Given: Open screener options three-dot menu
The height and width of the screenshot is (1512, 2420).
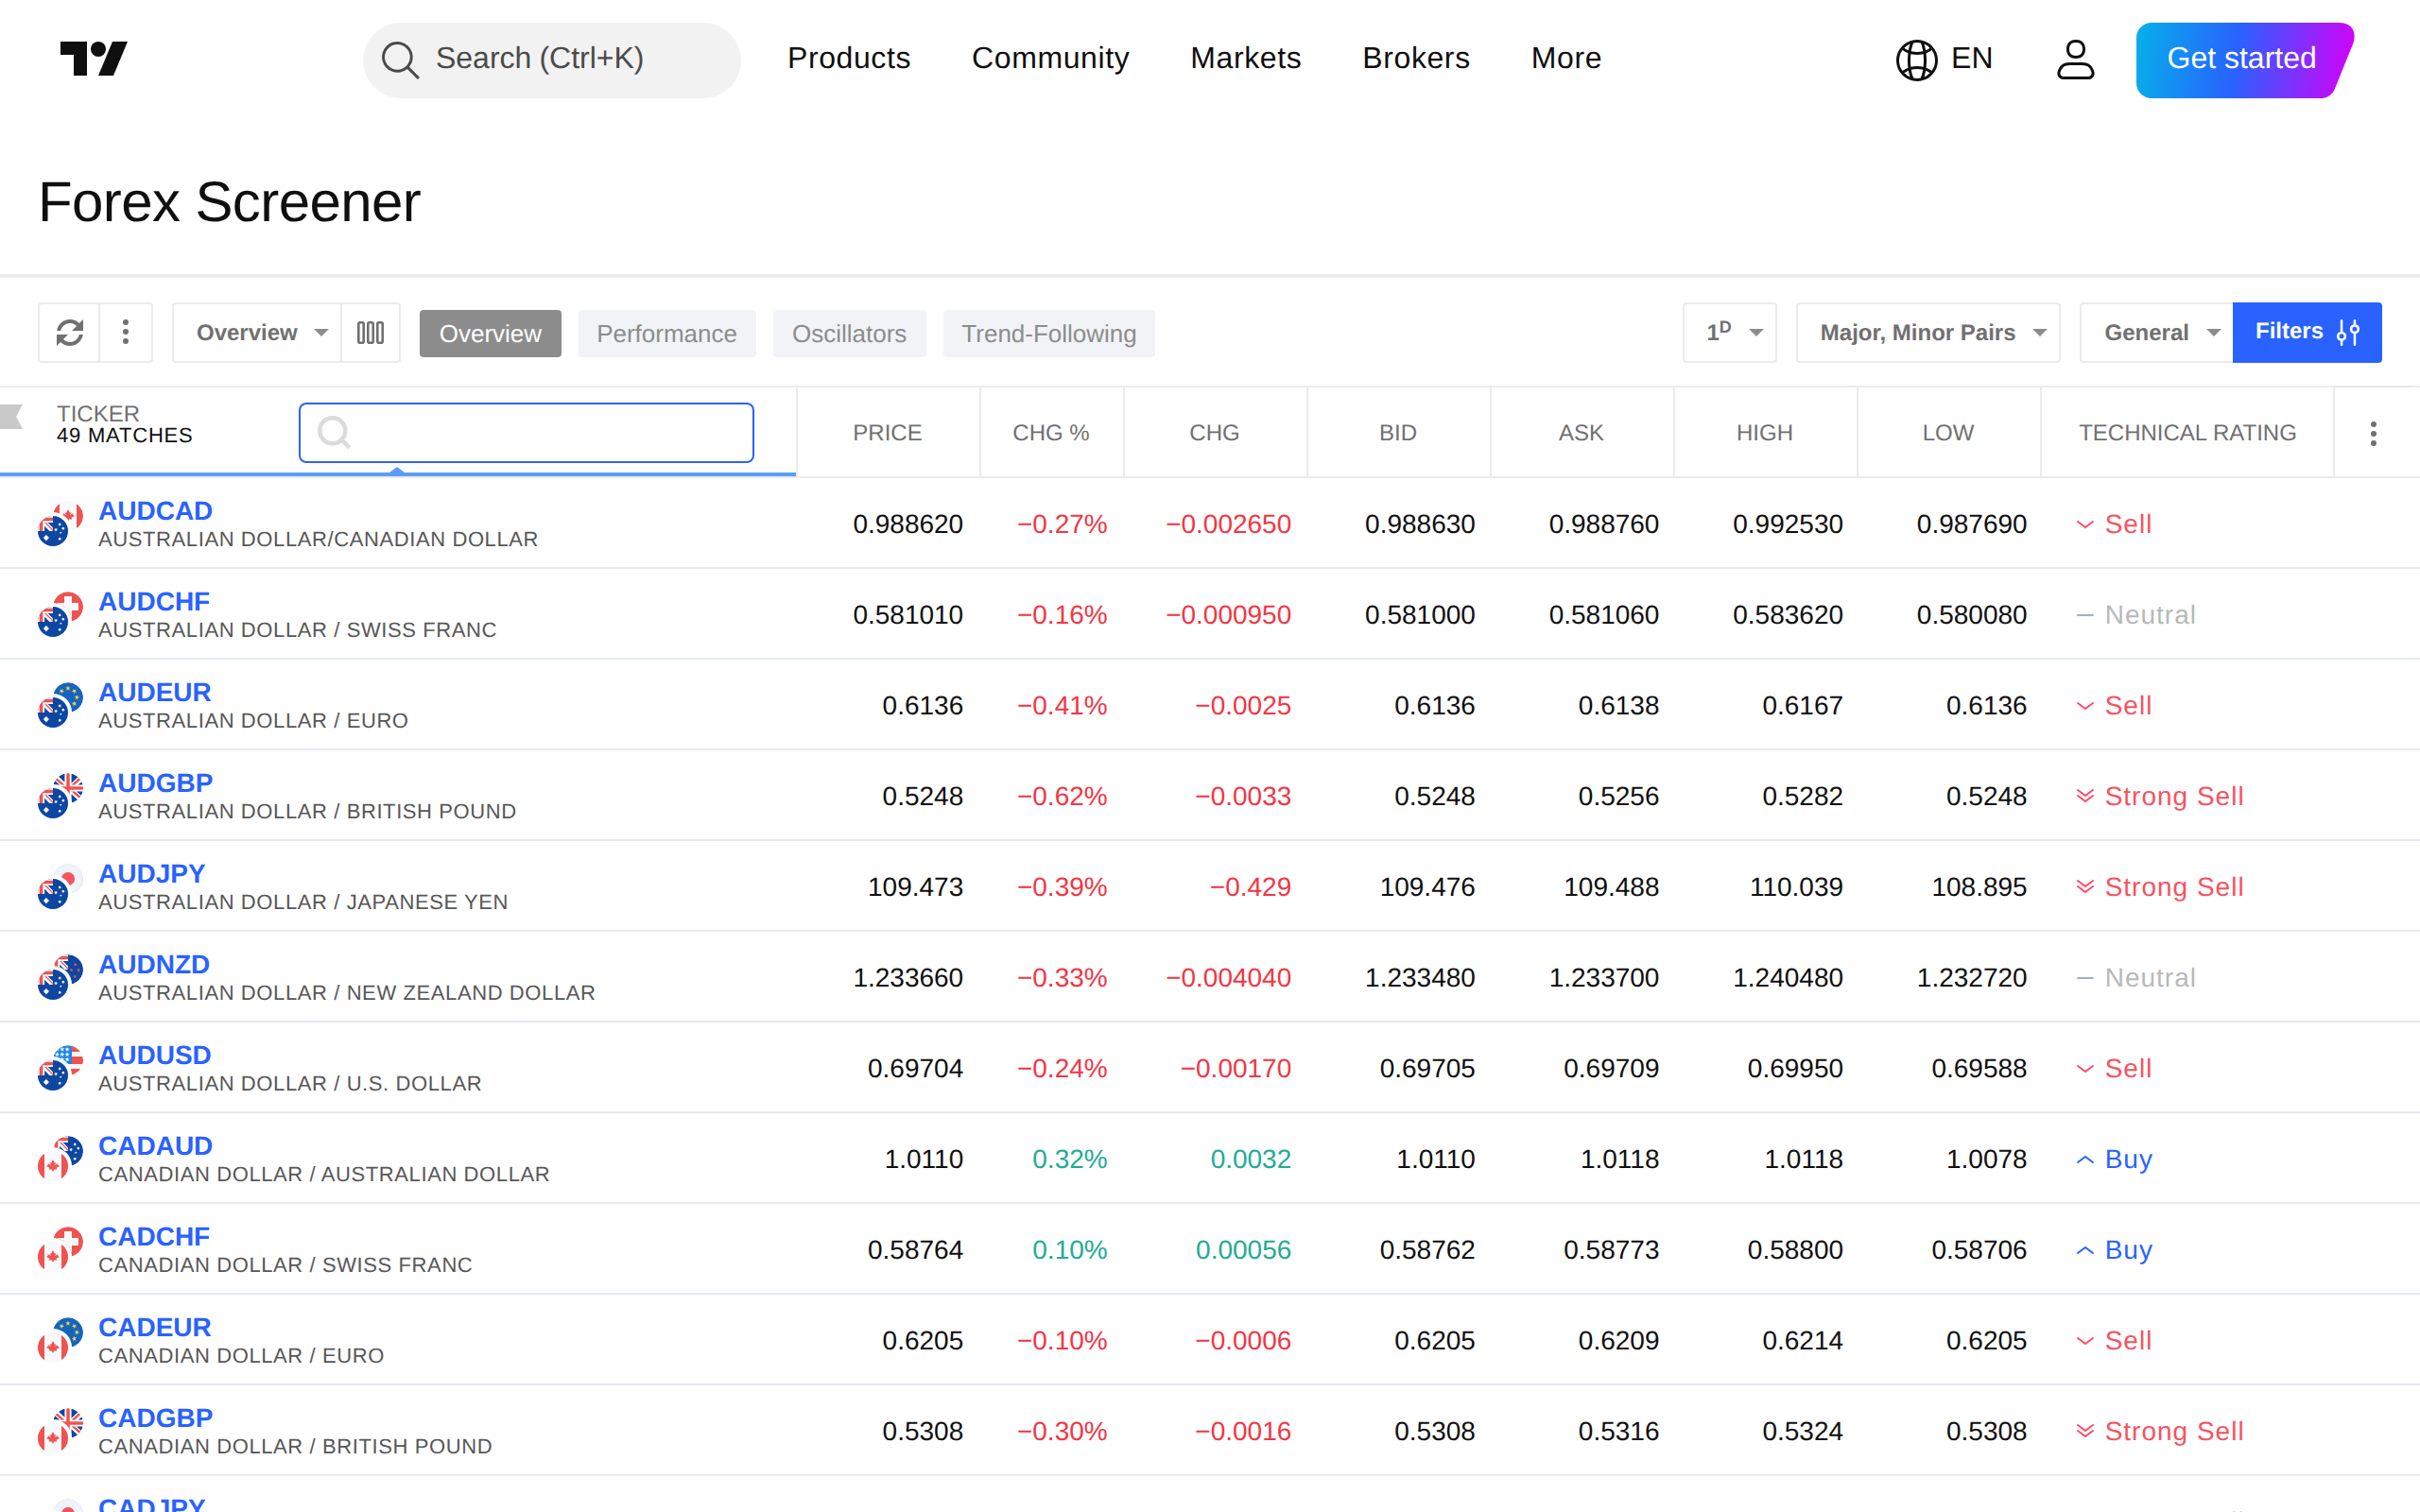Looking at the screenshot, I should tap(125, 332).
